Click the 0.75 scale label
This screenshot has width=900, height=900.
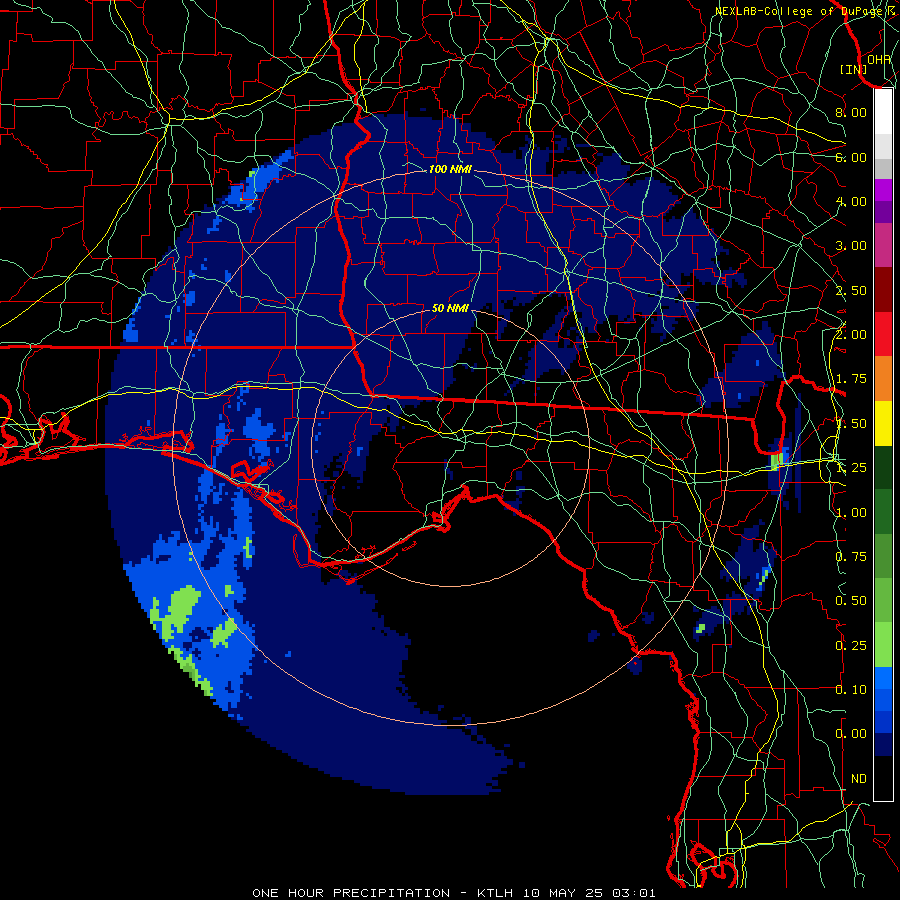[851, 557]
